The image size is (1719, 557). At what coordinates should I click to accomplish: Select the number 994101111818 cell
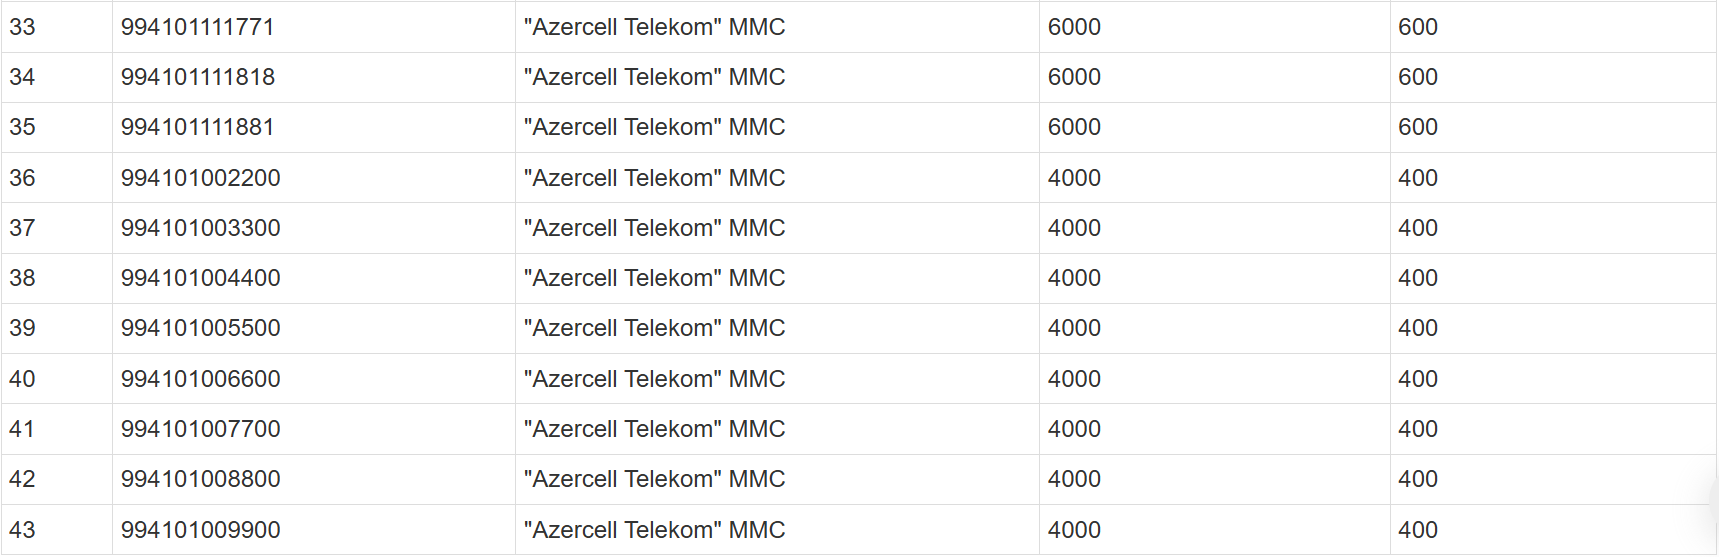[x=197, y=77]
